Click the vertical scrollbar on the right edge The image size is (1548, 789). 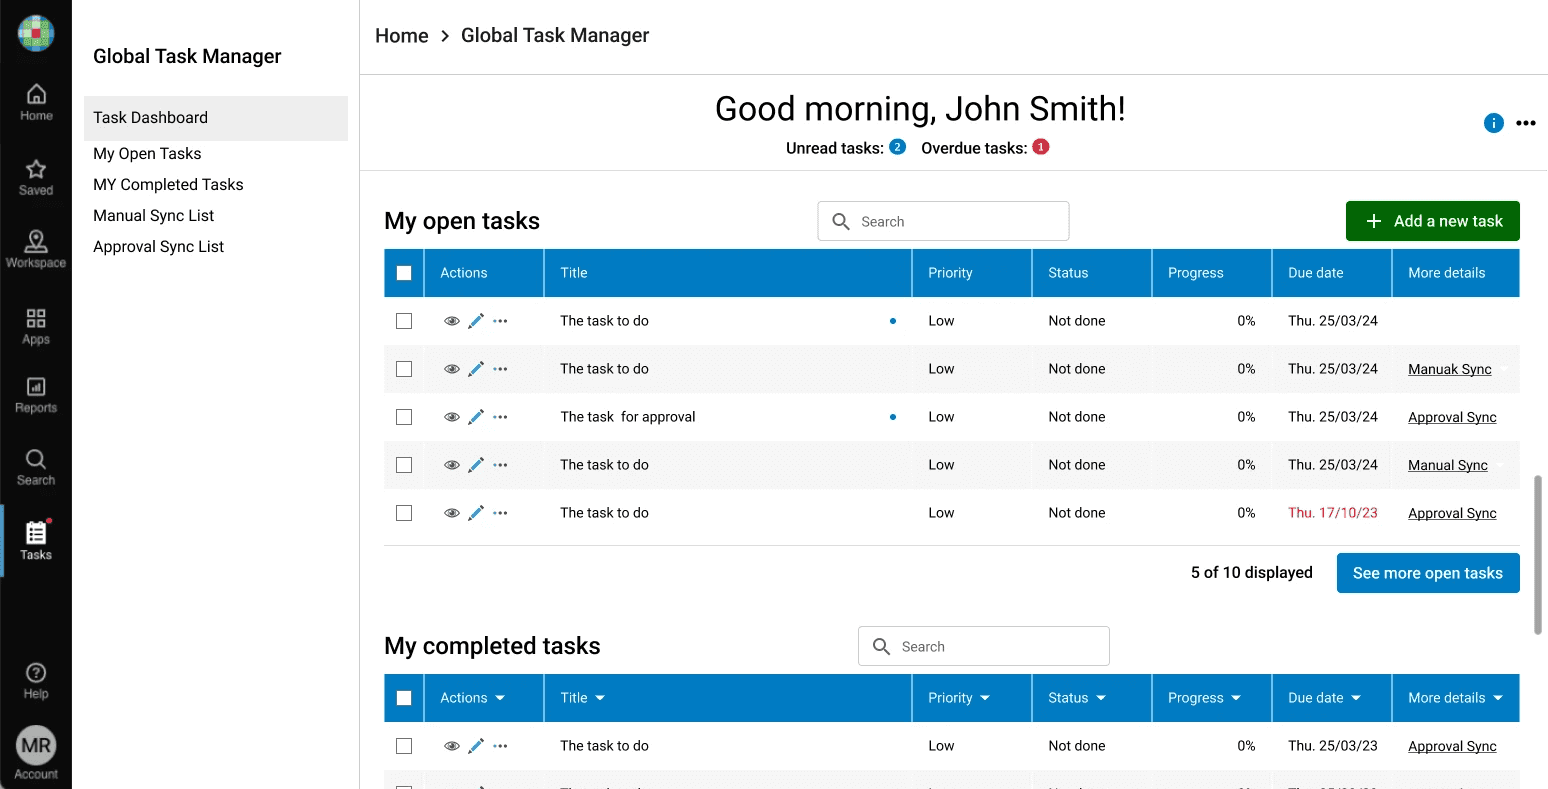pyautogui.click(x=1538, y=555)
